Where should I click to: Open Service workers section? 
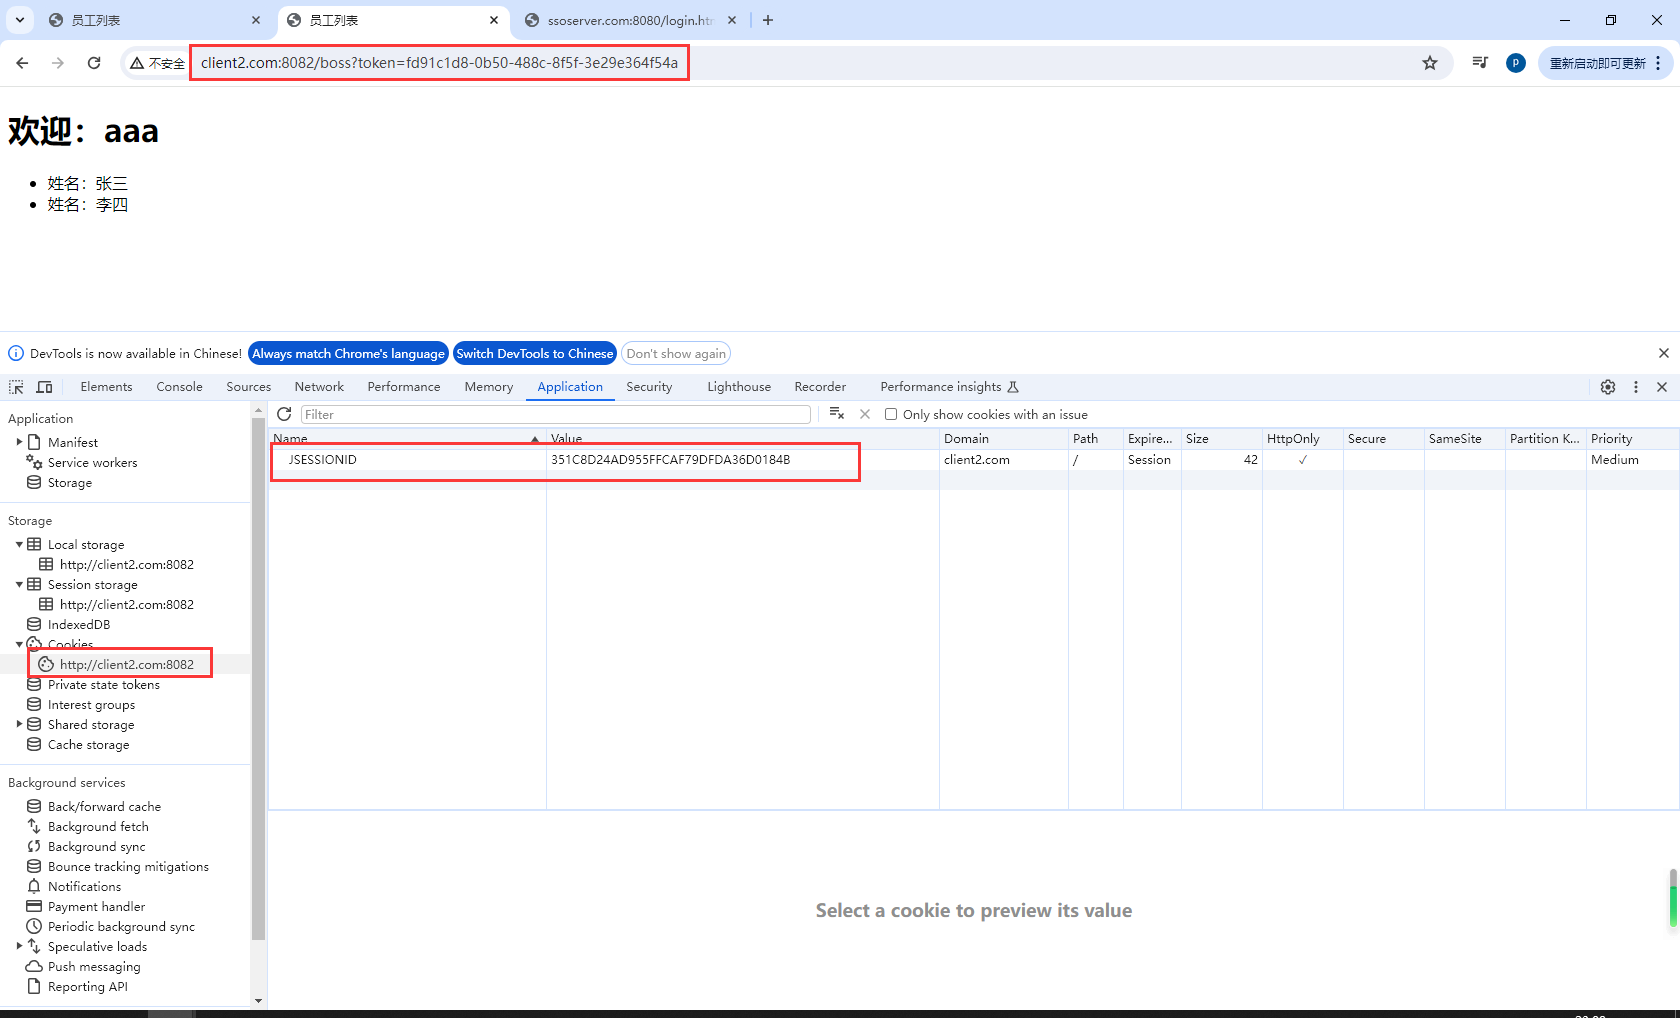point(92,462)
